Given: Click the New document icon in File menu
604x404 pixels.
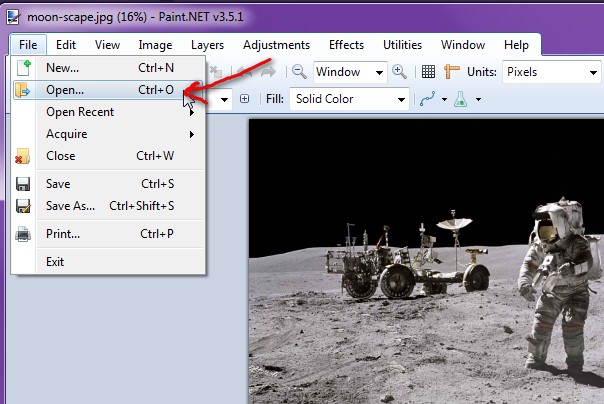Looking at the screenshot, I should [x=24, y=68].
